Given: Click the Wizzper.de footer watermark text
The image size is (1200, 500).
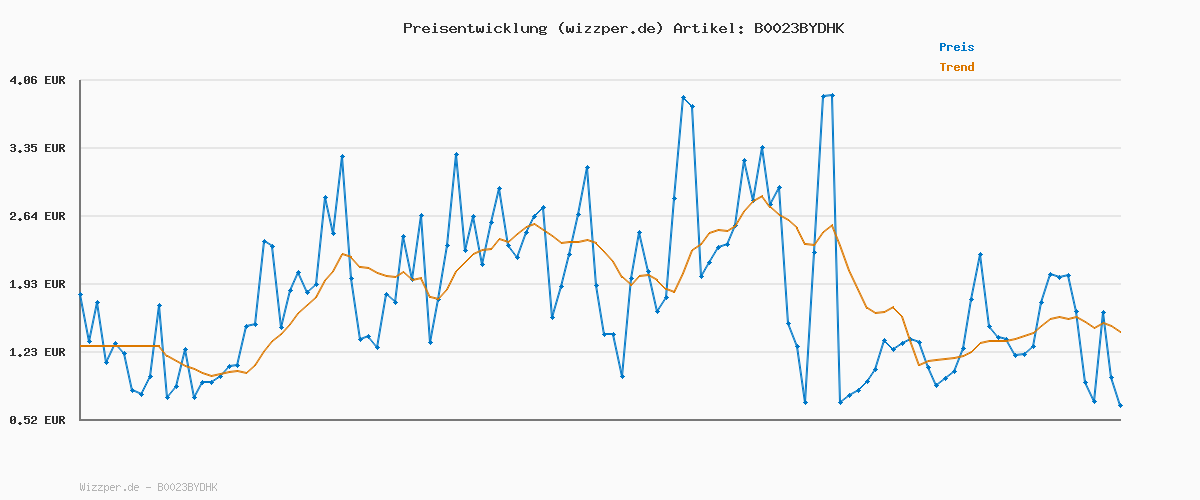Looking at the screenshot, I should click(x=148, y=487).
